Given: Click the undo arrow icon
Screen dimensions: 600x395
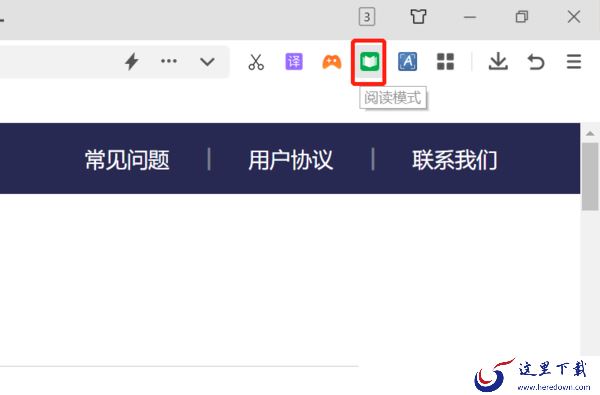Looking at the screenshot, I should pyautogui.click(x=536, y=62).
